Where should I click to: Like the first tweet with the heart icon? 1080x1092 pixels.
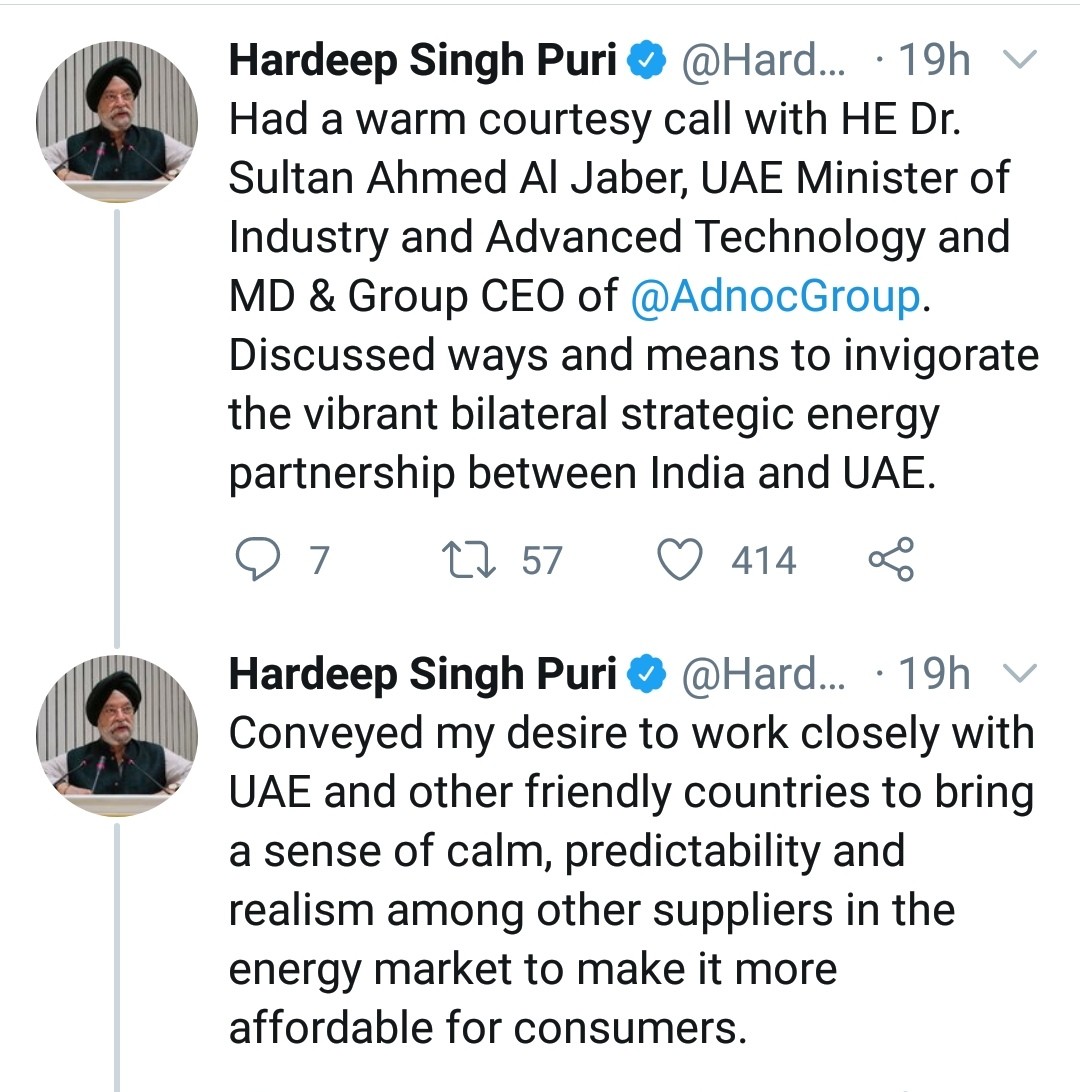tap(681, 559)
